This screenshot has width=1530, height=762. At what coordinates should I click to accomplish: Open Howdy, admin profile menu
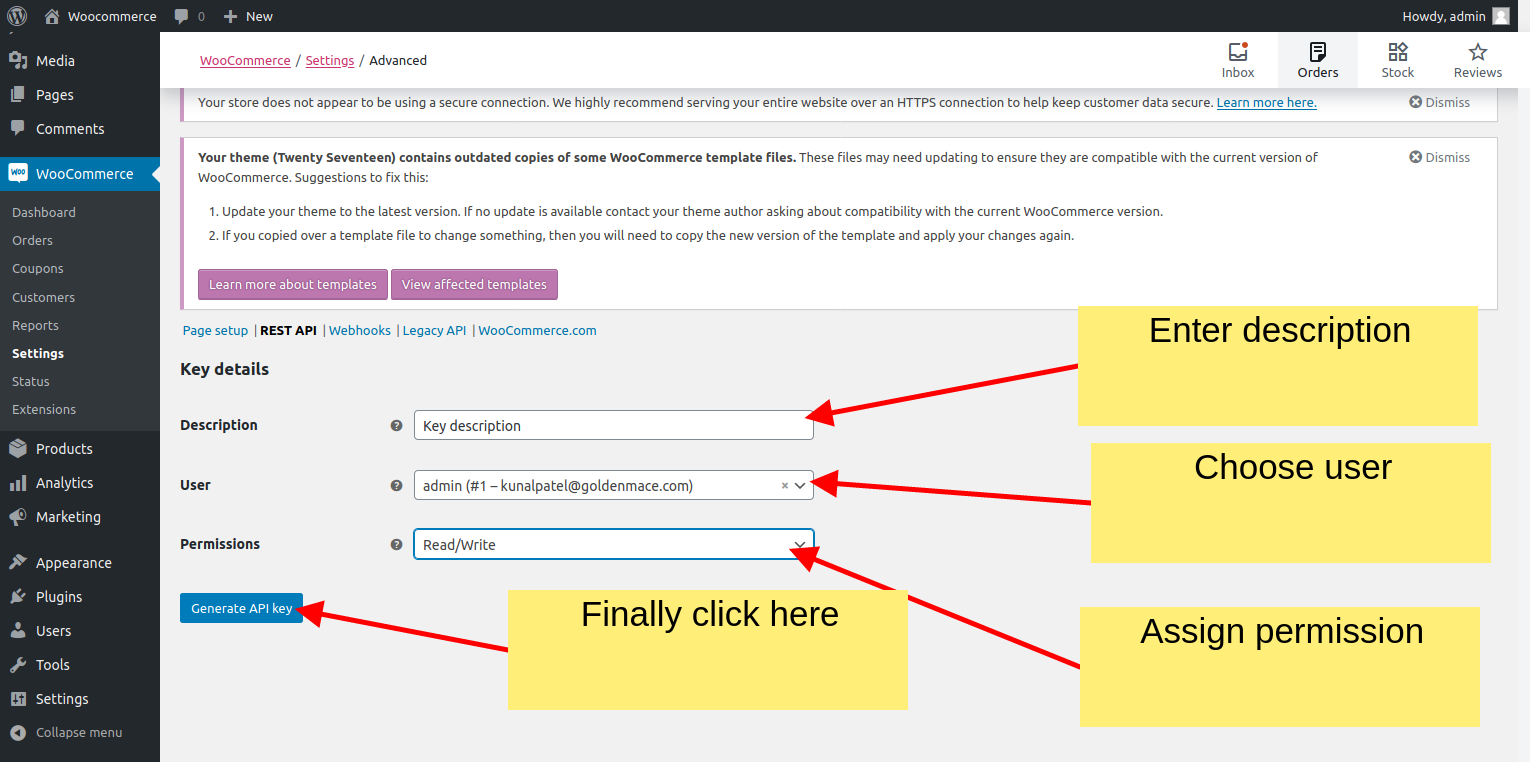tap(1456, 16)
